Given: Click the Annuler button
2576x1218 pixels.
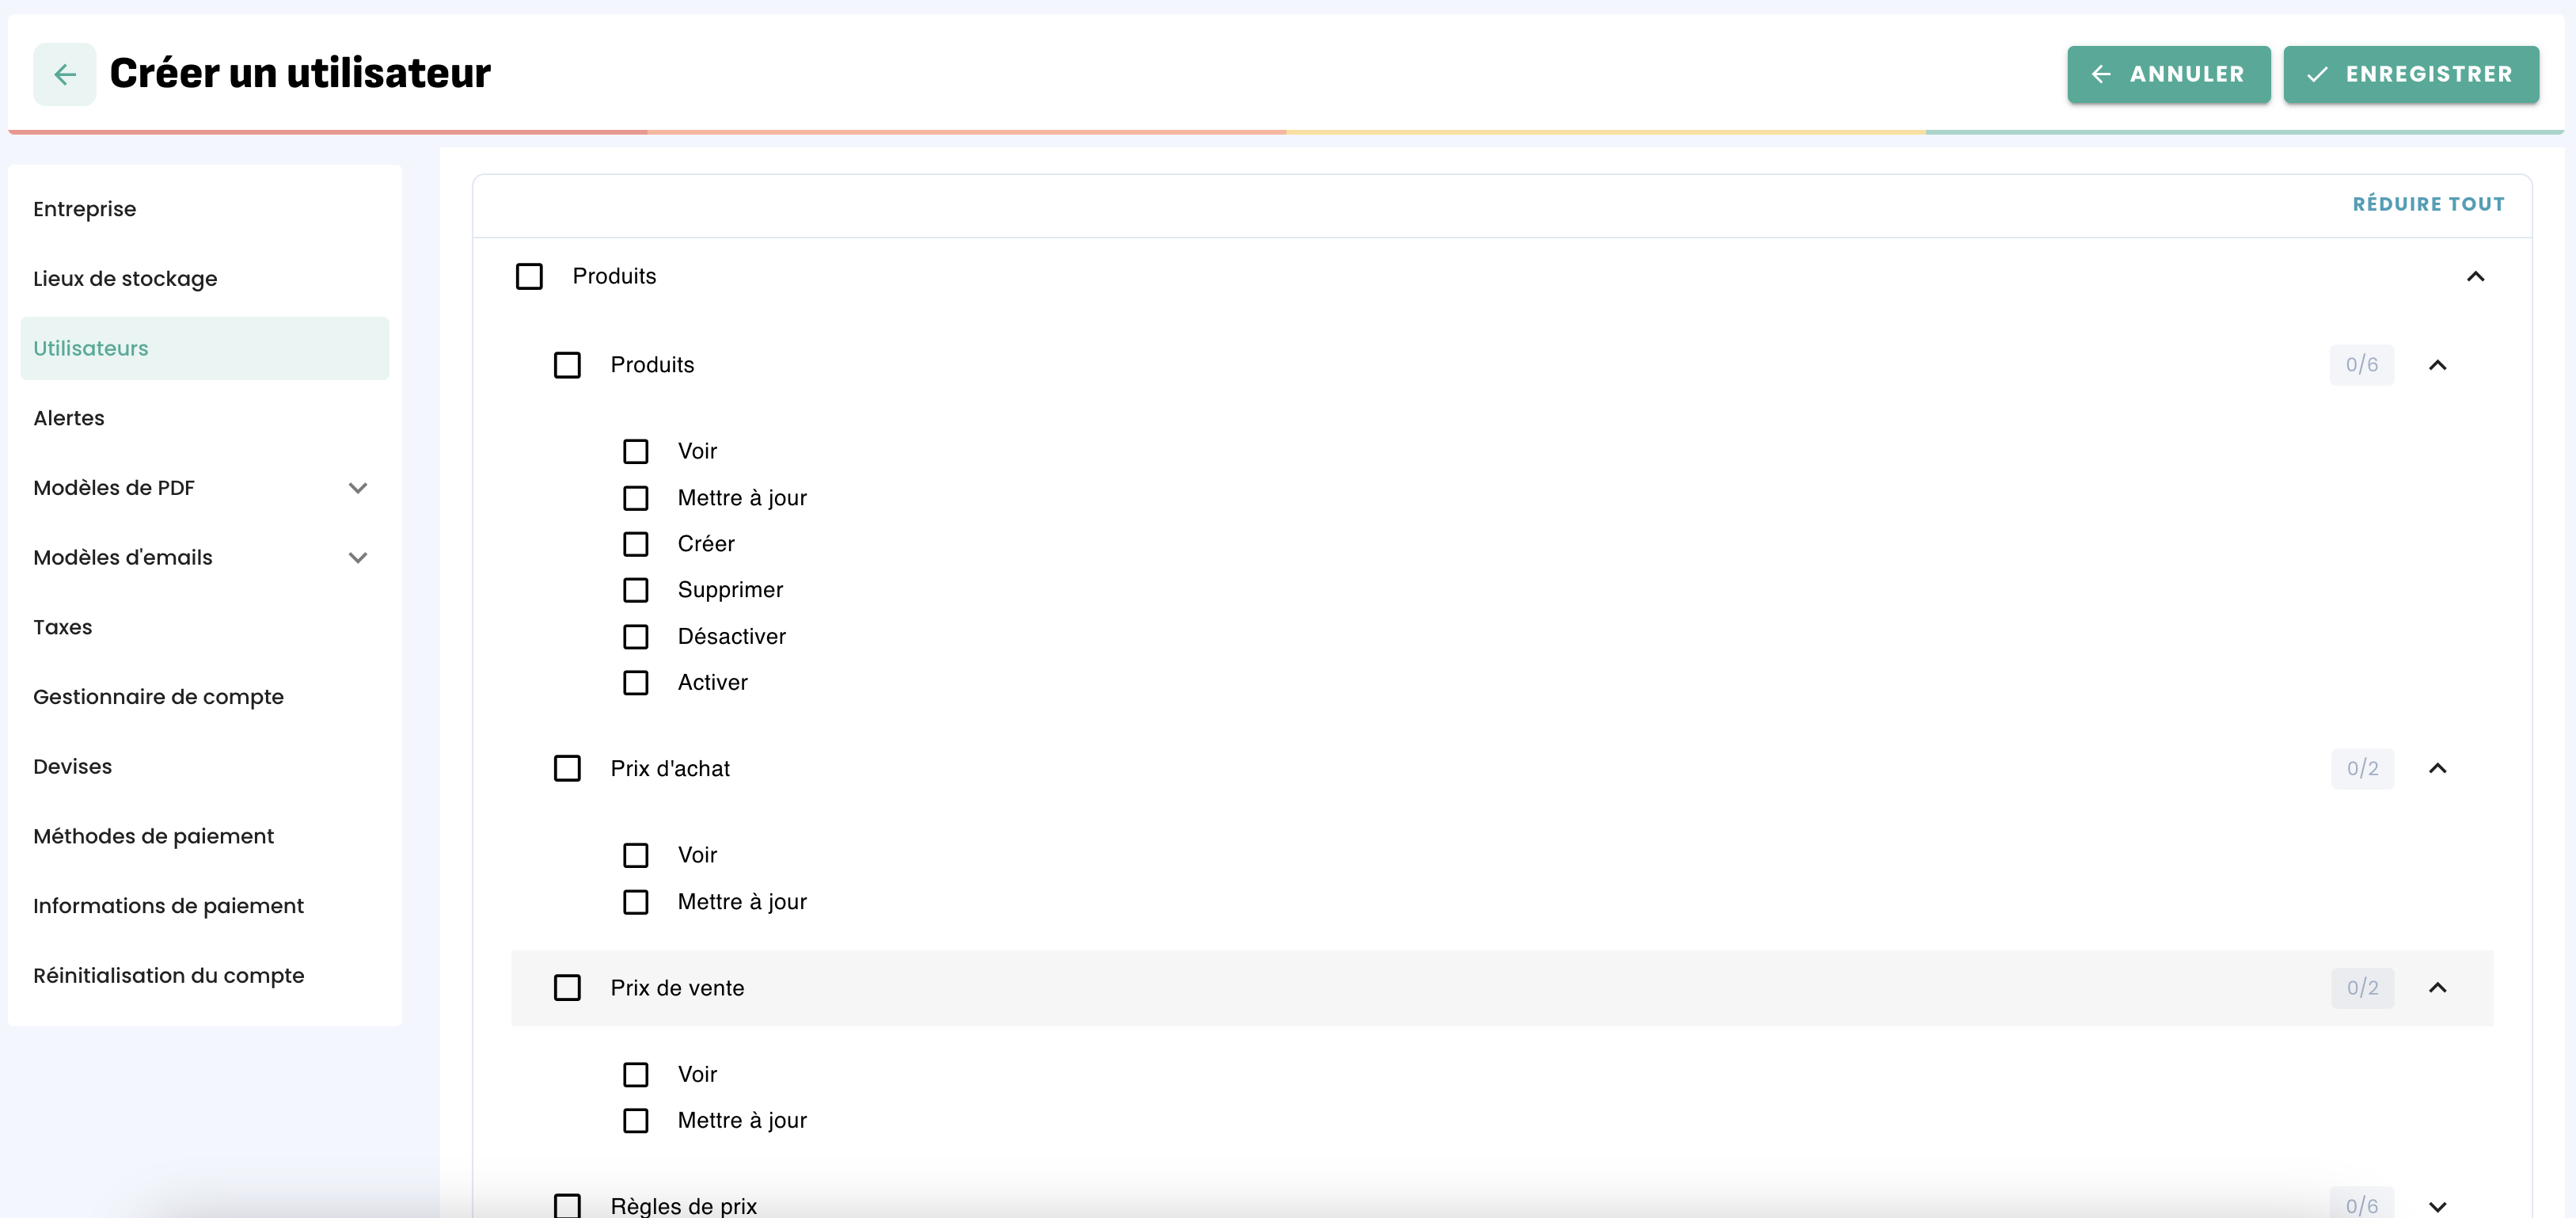Looking at the screenshot, I should click(x=2168, y=74).
